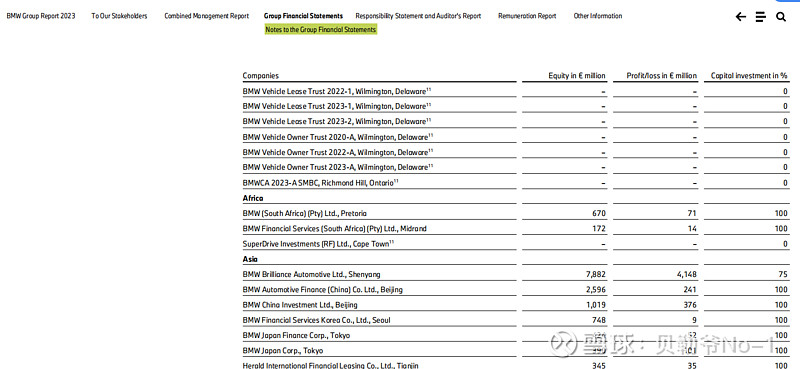Select BMW Vehicle Lease Trust 2022-1 row
Image resolution: width=800 pixels, height=369 pixels.
515,91
